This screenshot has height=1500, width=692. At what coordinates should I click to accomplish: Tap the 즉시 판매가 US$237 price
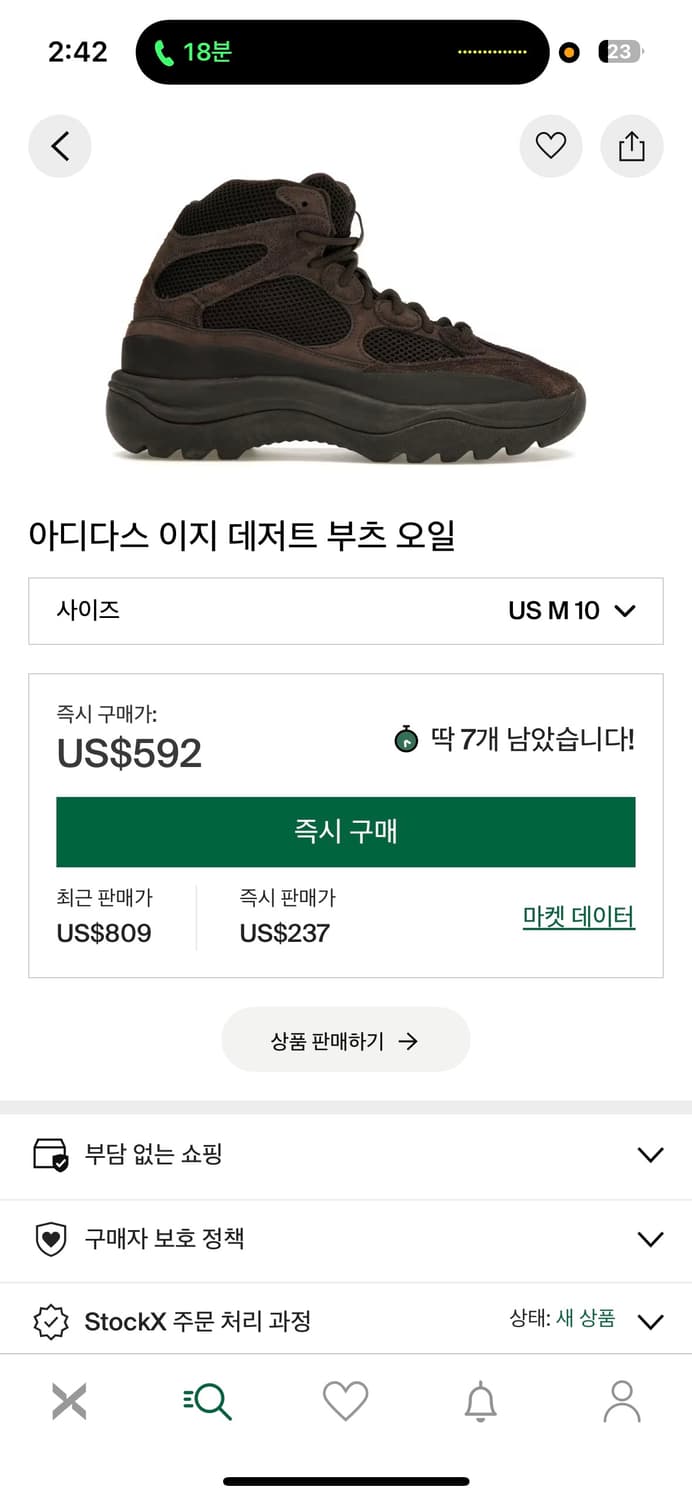285,933
